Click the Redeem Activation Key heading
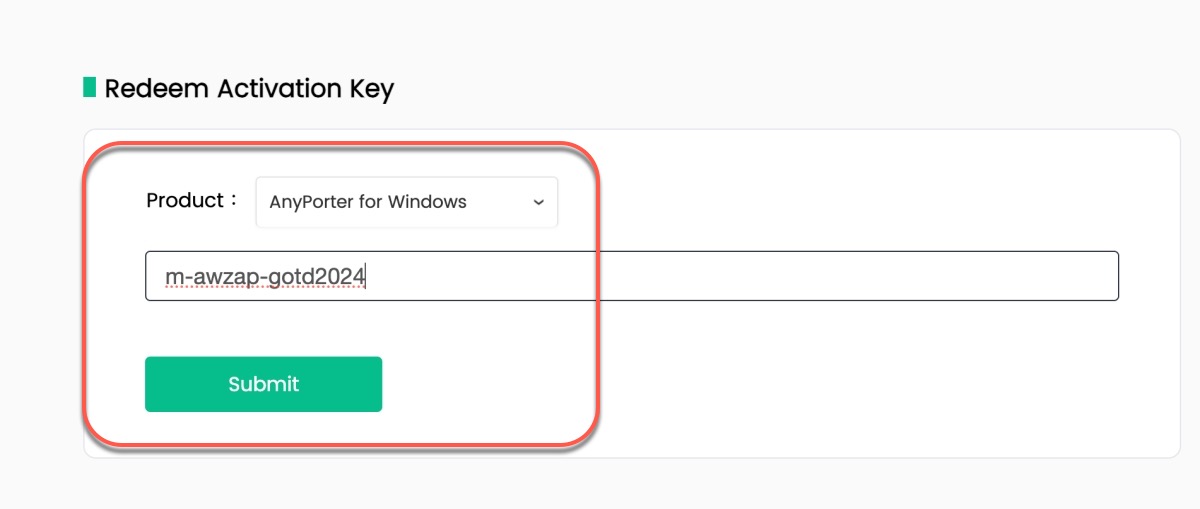This screenshot has width=1200, height=509. pos(249,89)
